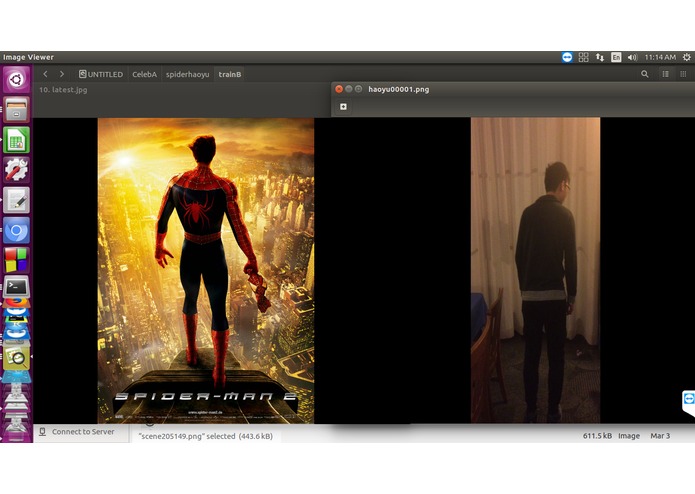Click the '10. latest.jpg' title text

pos(63,89)
